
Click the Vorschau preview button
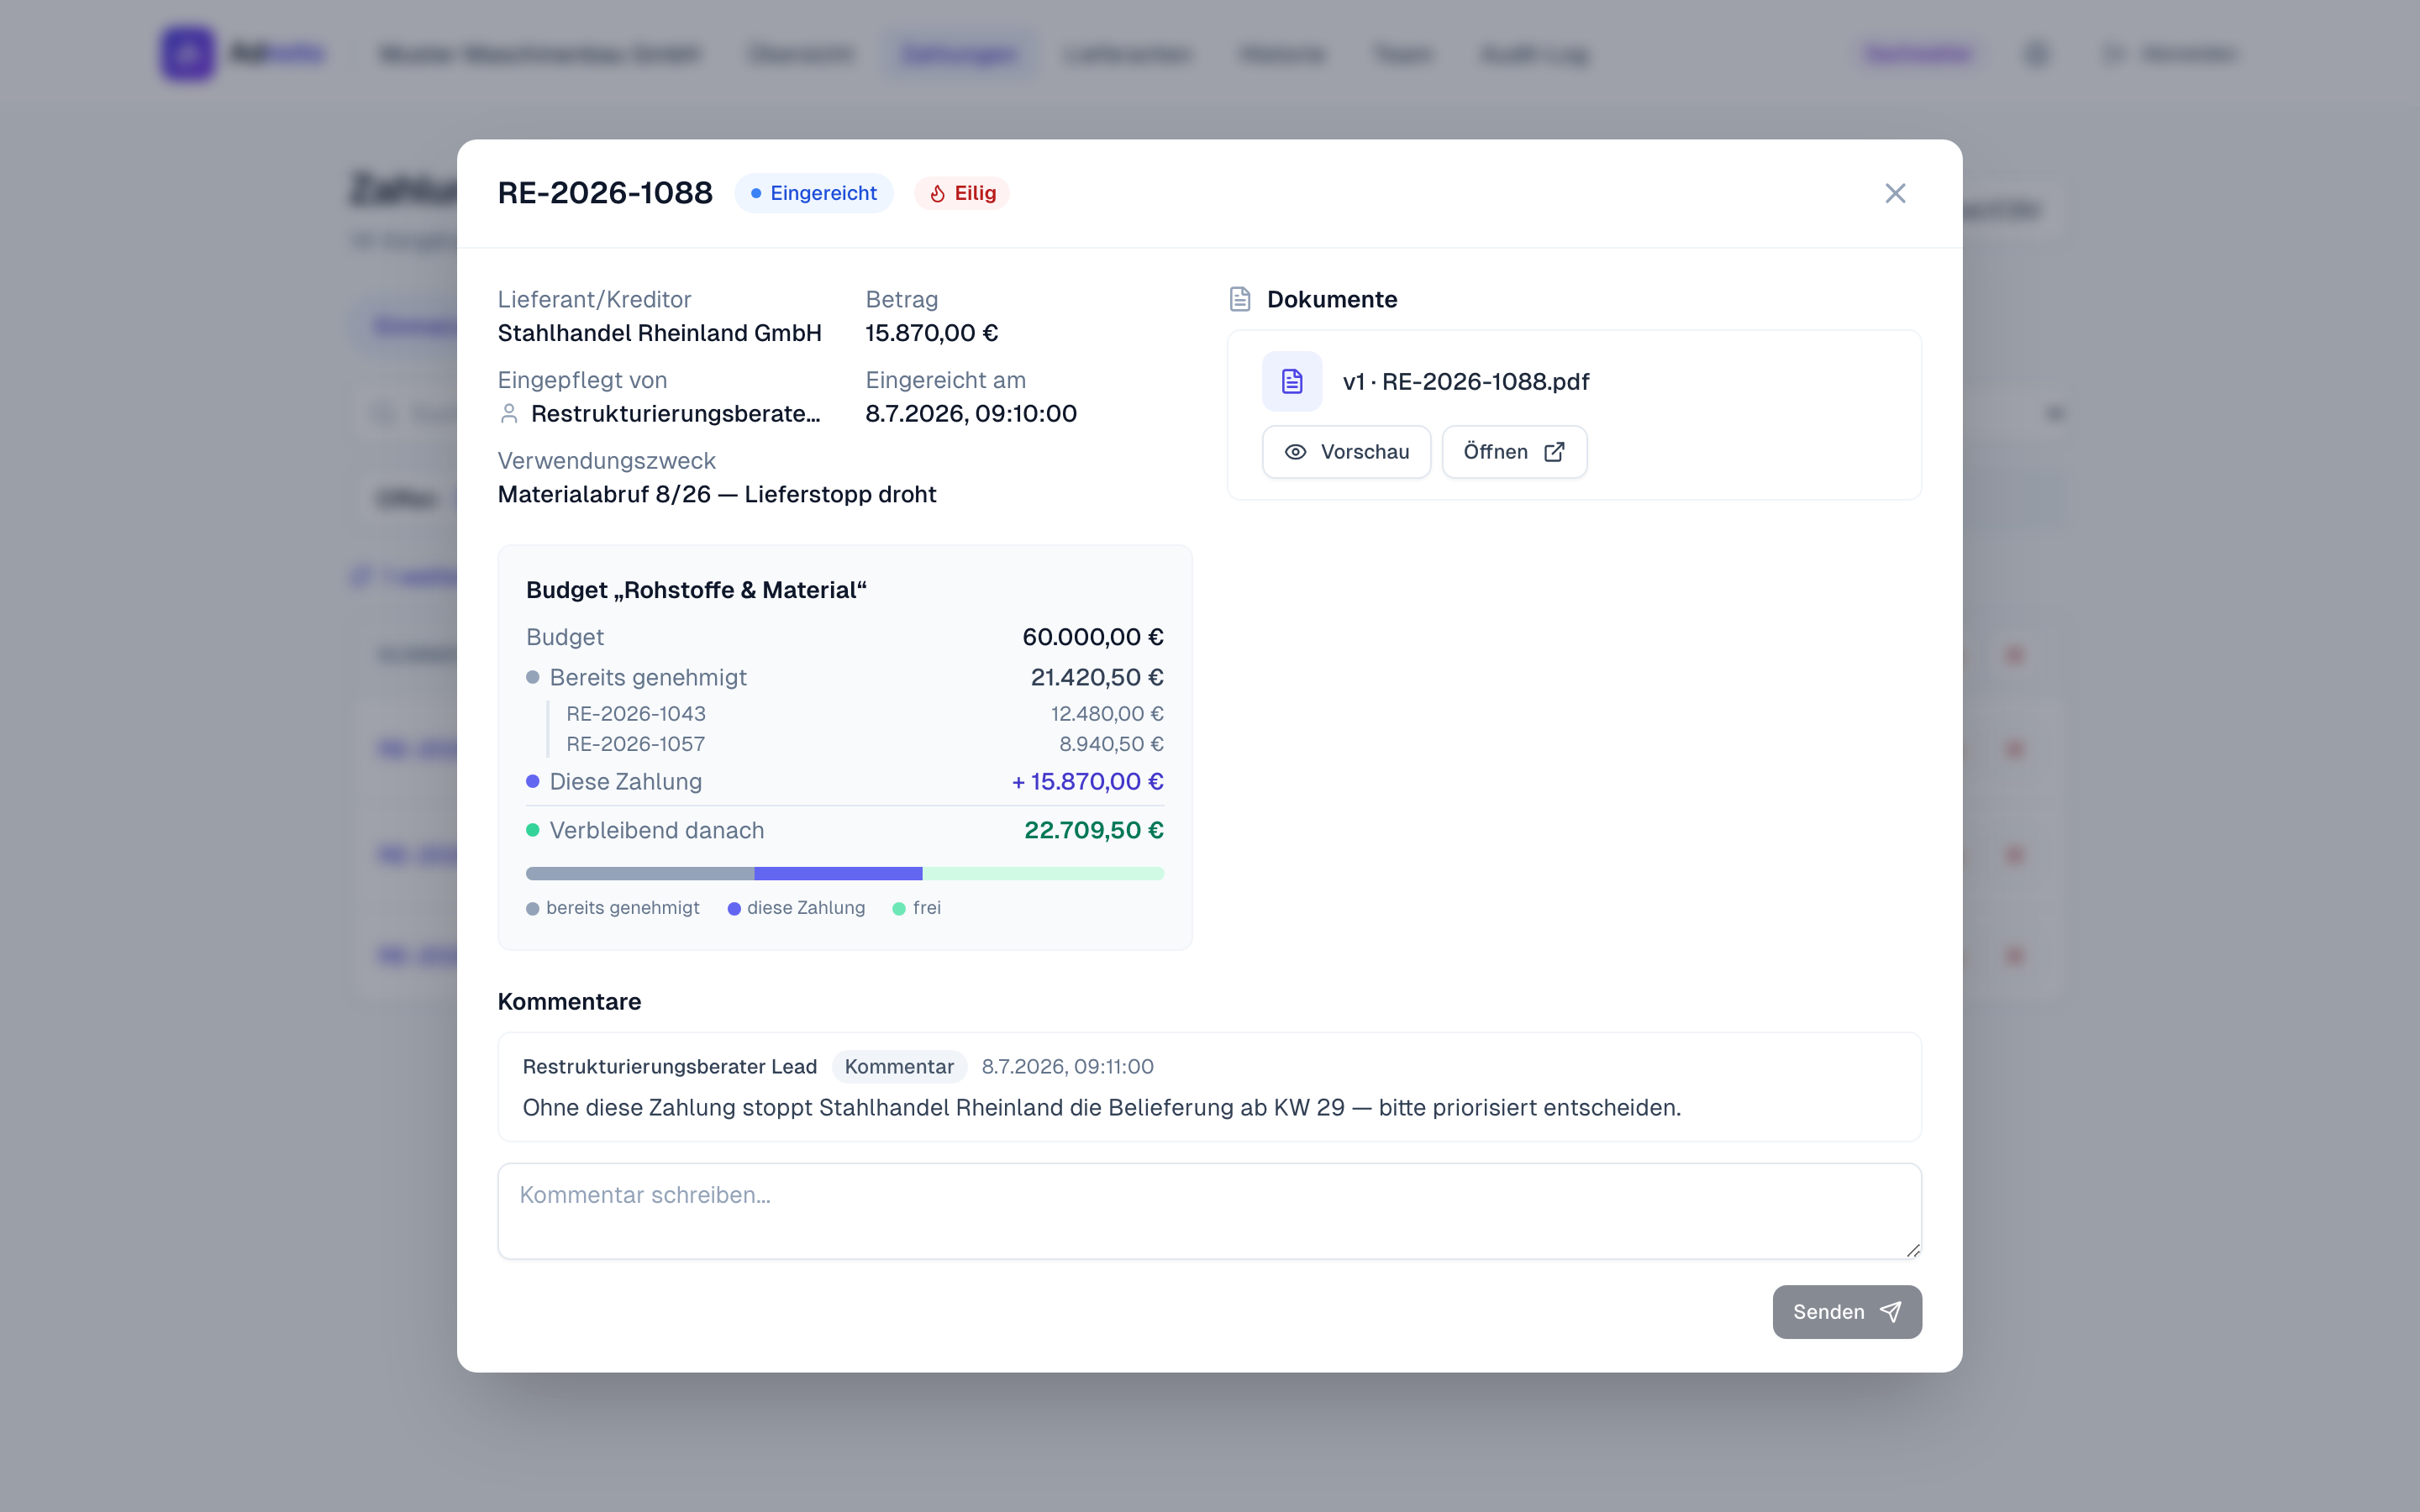point(1346,452)
